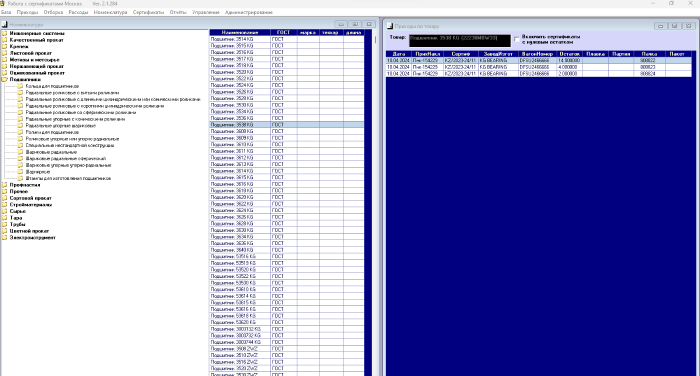
Task: Open the Приходы menu
Action: (27, 12)
